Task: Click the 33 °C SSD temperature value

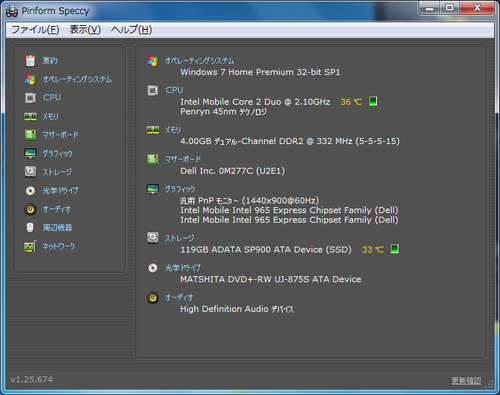Action: (x=373, y=250)
